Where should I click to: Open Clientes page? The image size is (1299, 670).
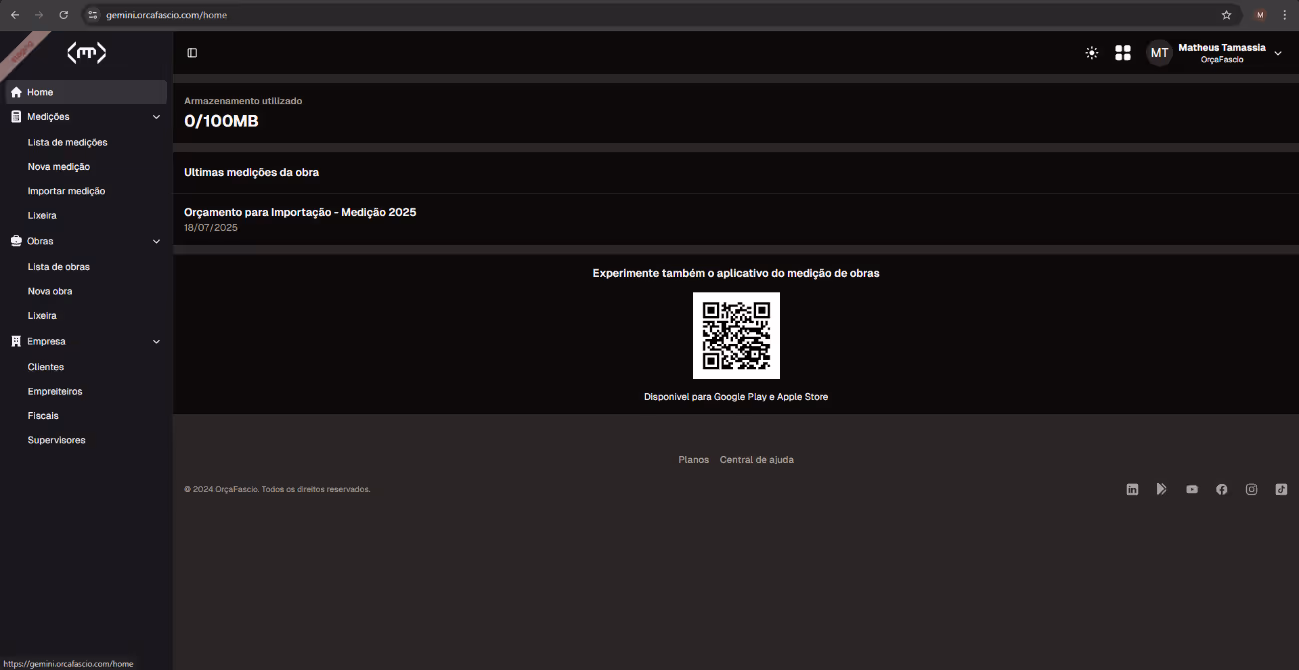tap(46, 367)
